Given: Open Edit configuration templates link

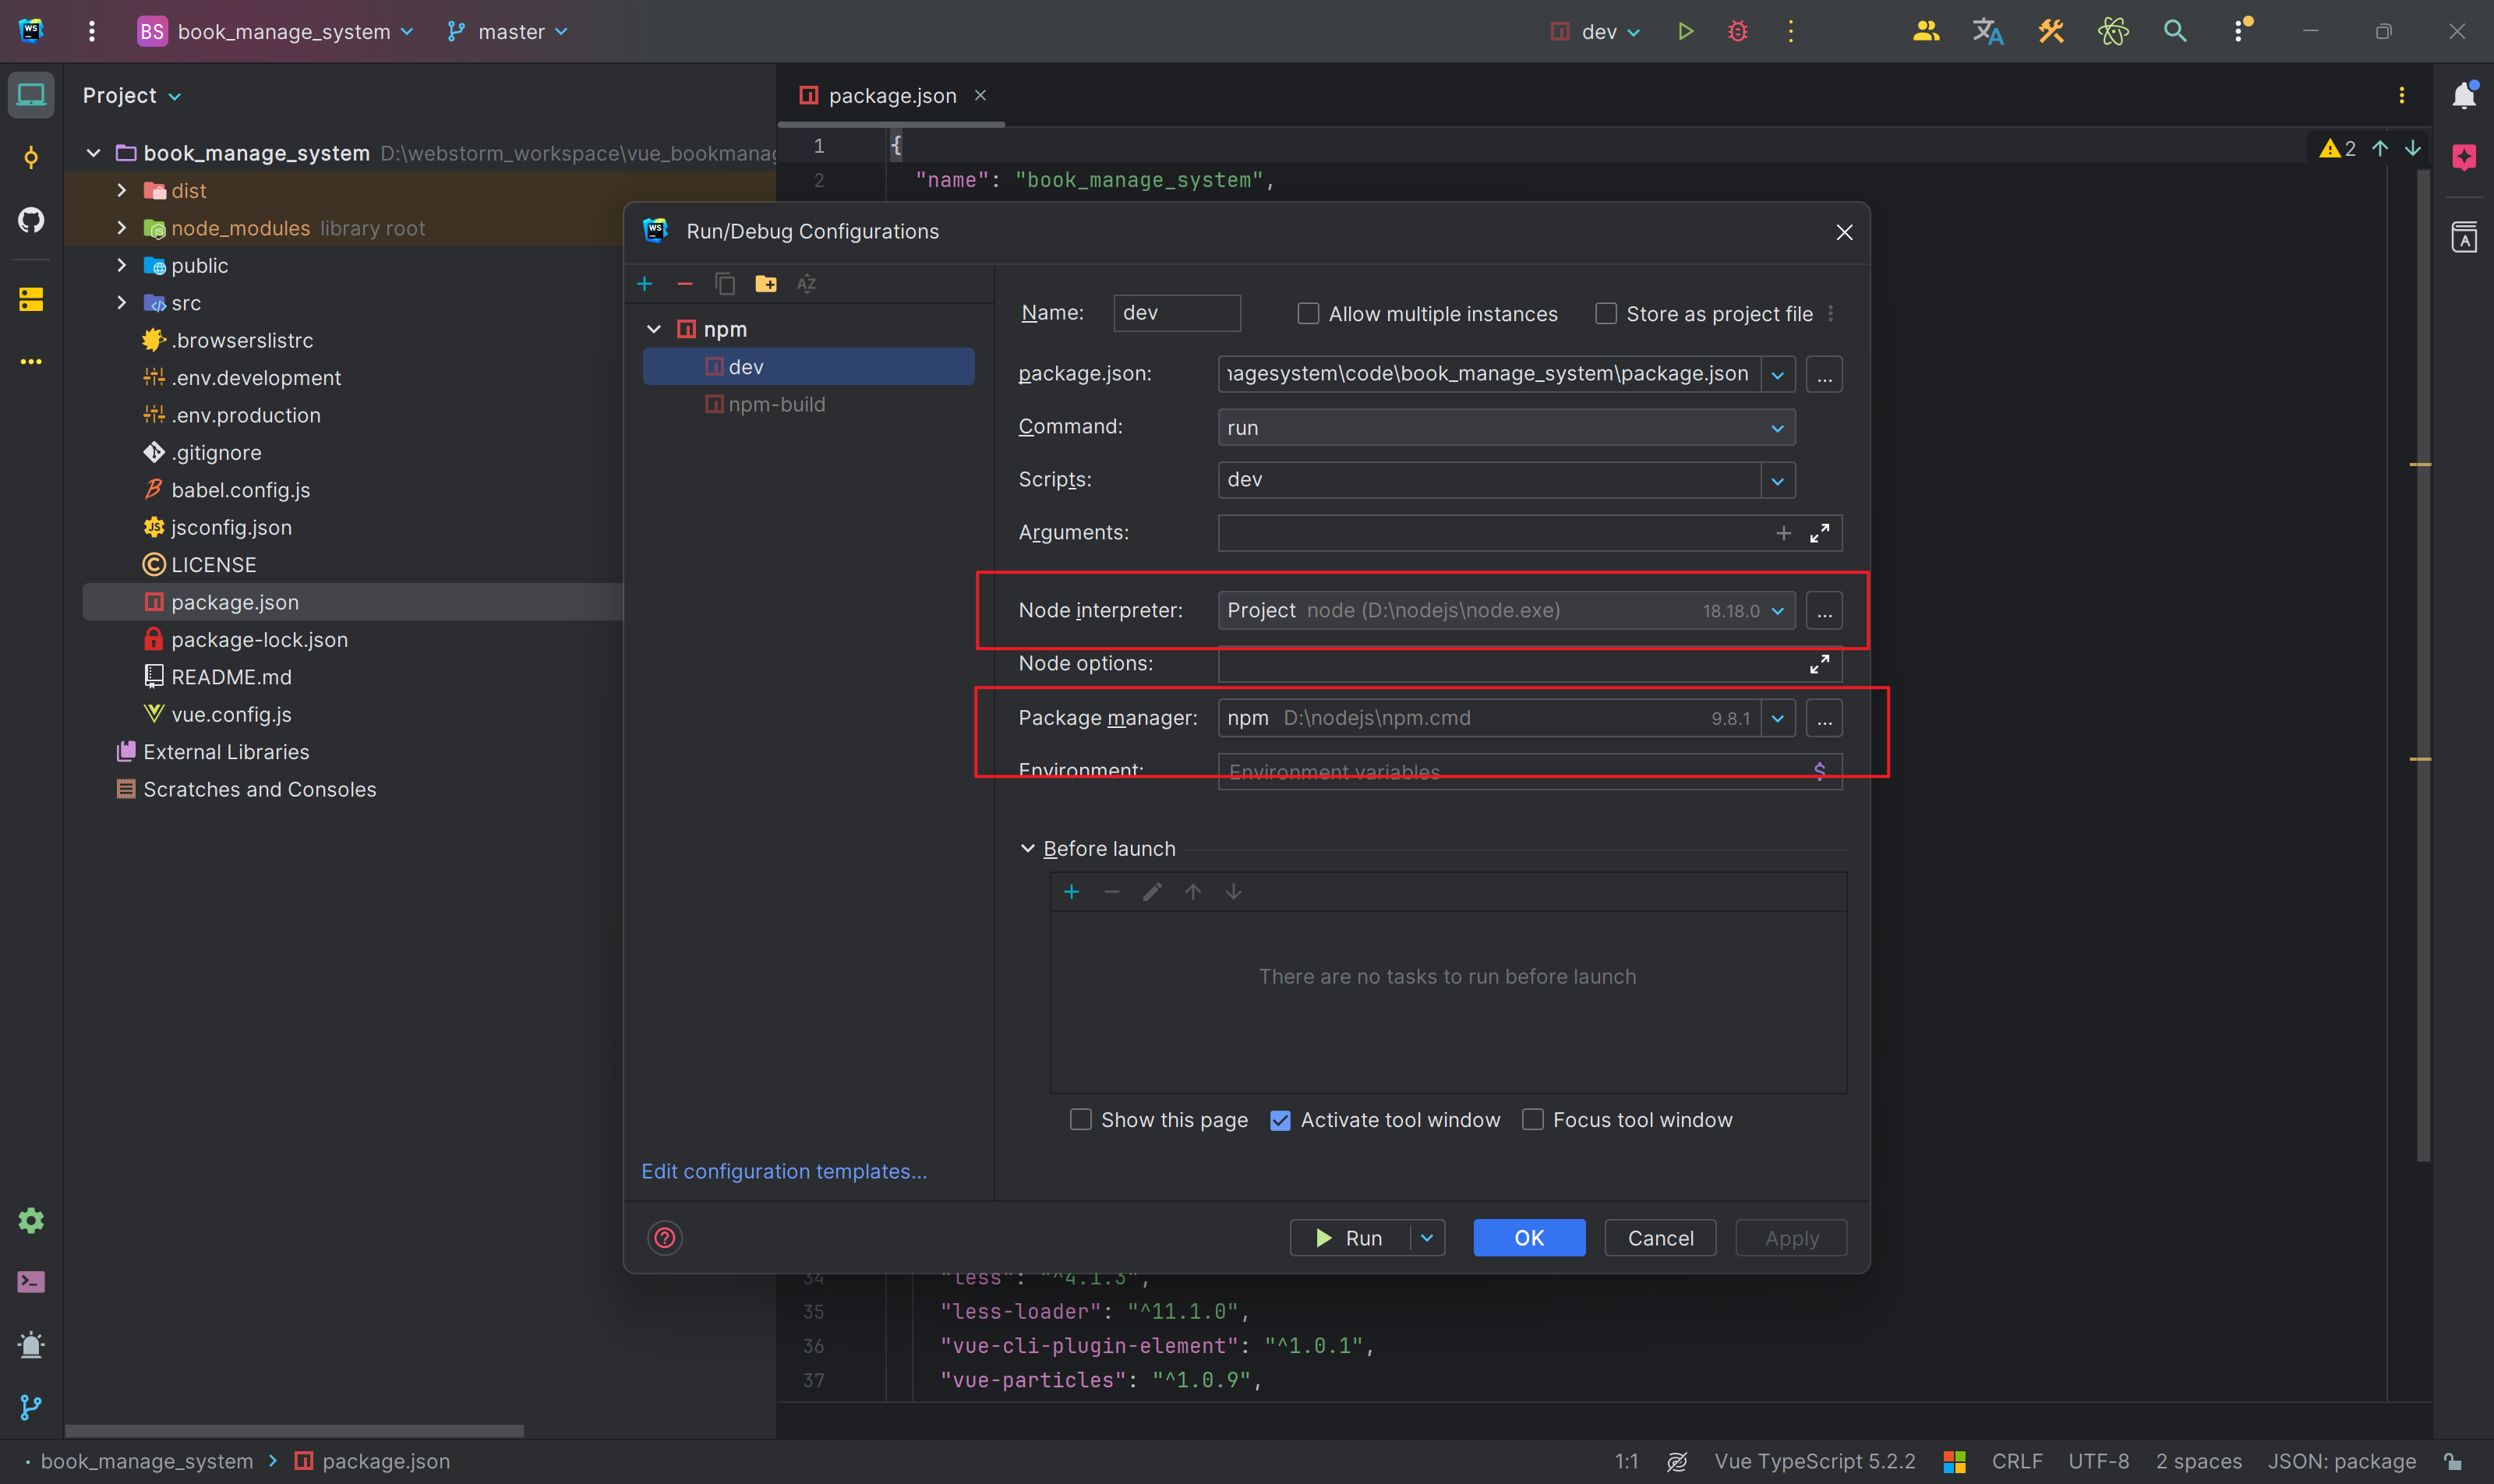Looking at the screenshot, I should (783, 1171).
